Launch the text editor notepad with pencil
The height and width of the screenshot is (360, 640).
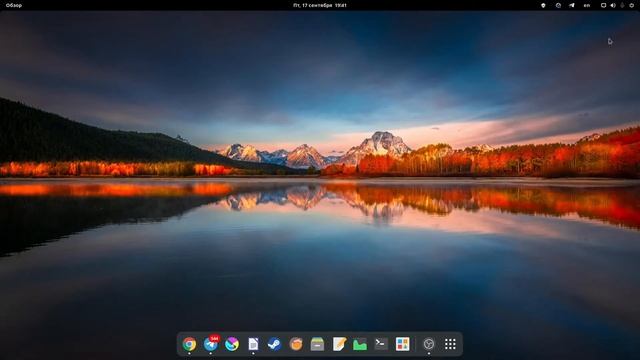[x=339, y=344]
